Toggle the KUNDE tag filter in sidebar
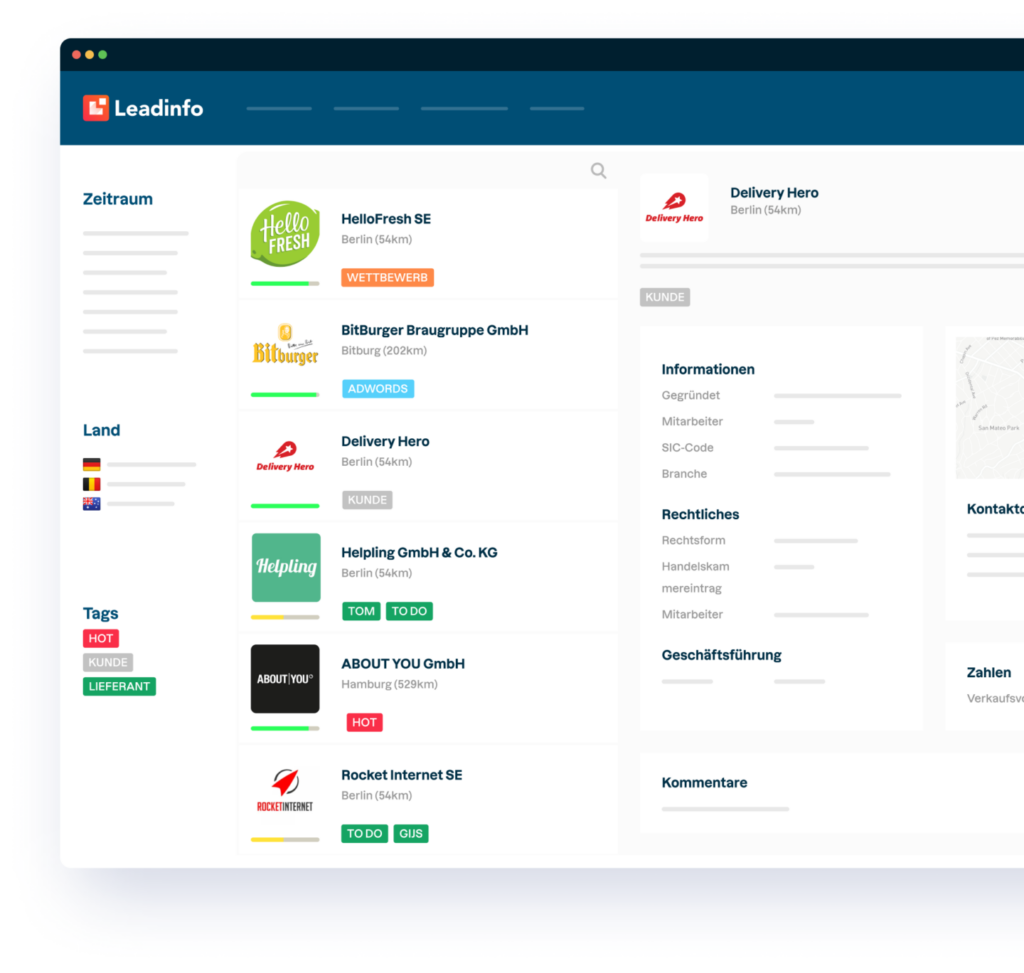Viewport: 1024px width, 973px height. coord(108,662)
